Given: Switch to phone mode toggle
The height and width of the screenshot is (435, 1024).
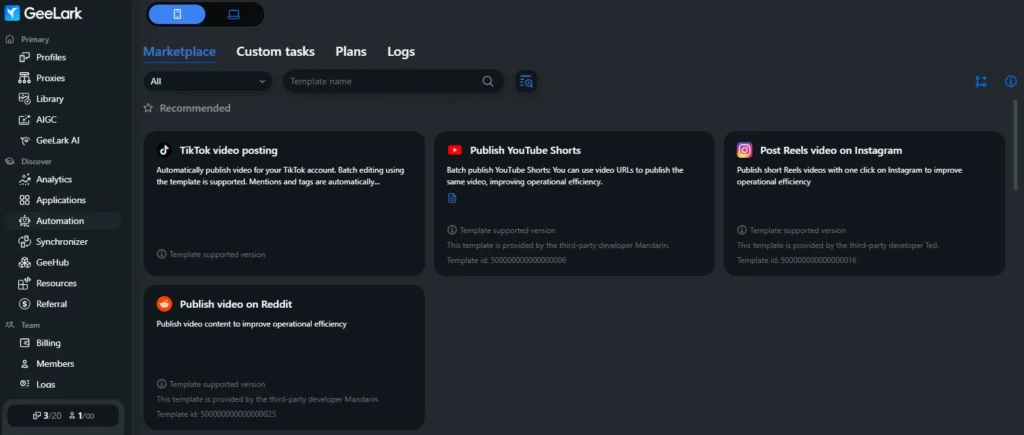Looking at the screenshot, I should [x=177, y=14].
